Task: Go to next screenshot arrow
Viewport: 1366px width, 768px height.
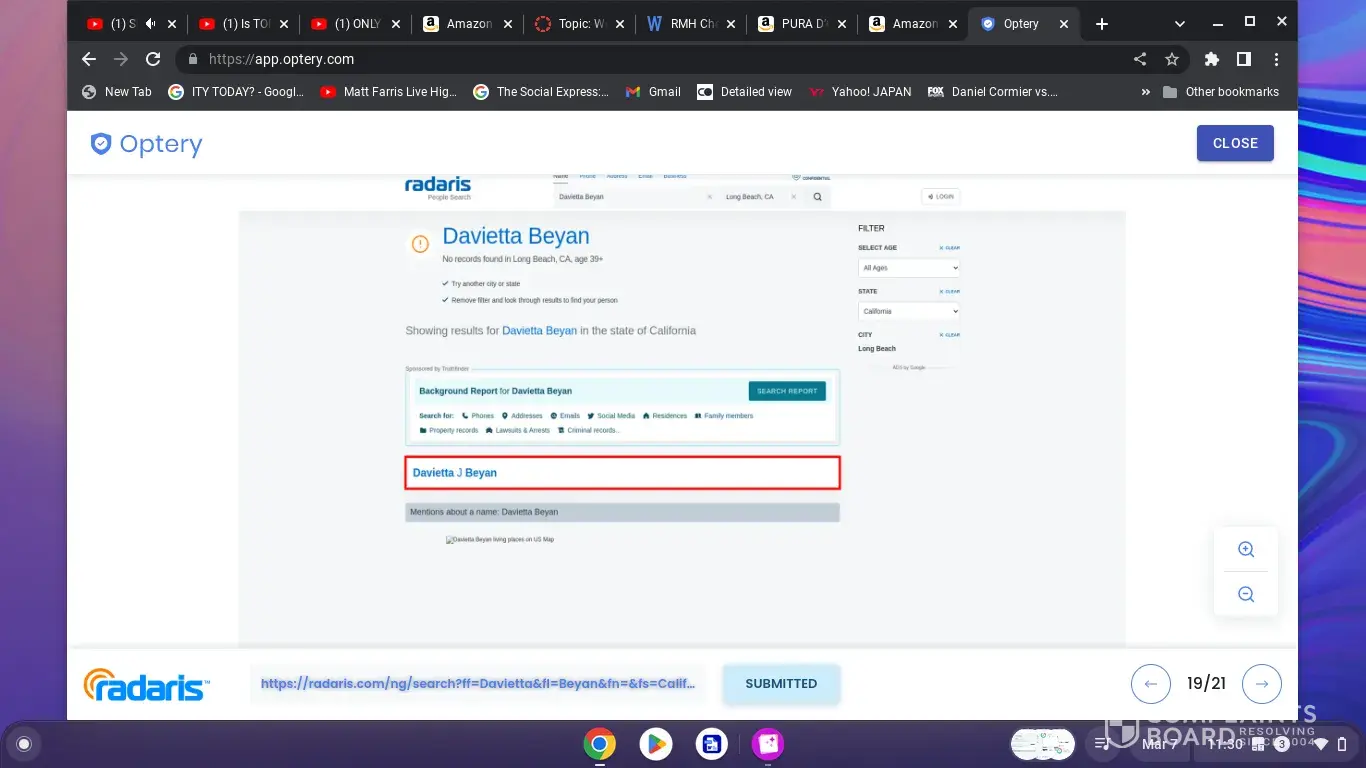Action: [1261, 684]
